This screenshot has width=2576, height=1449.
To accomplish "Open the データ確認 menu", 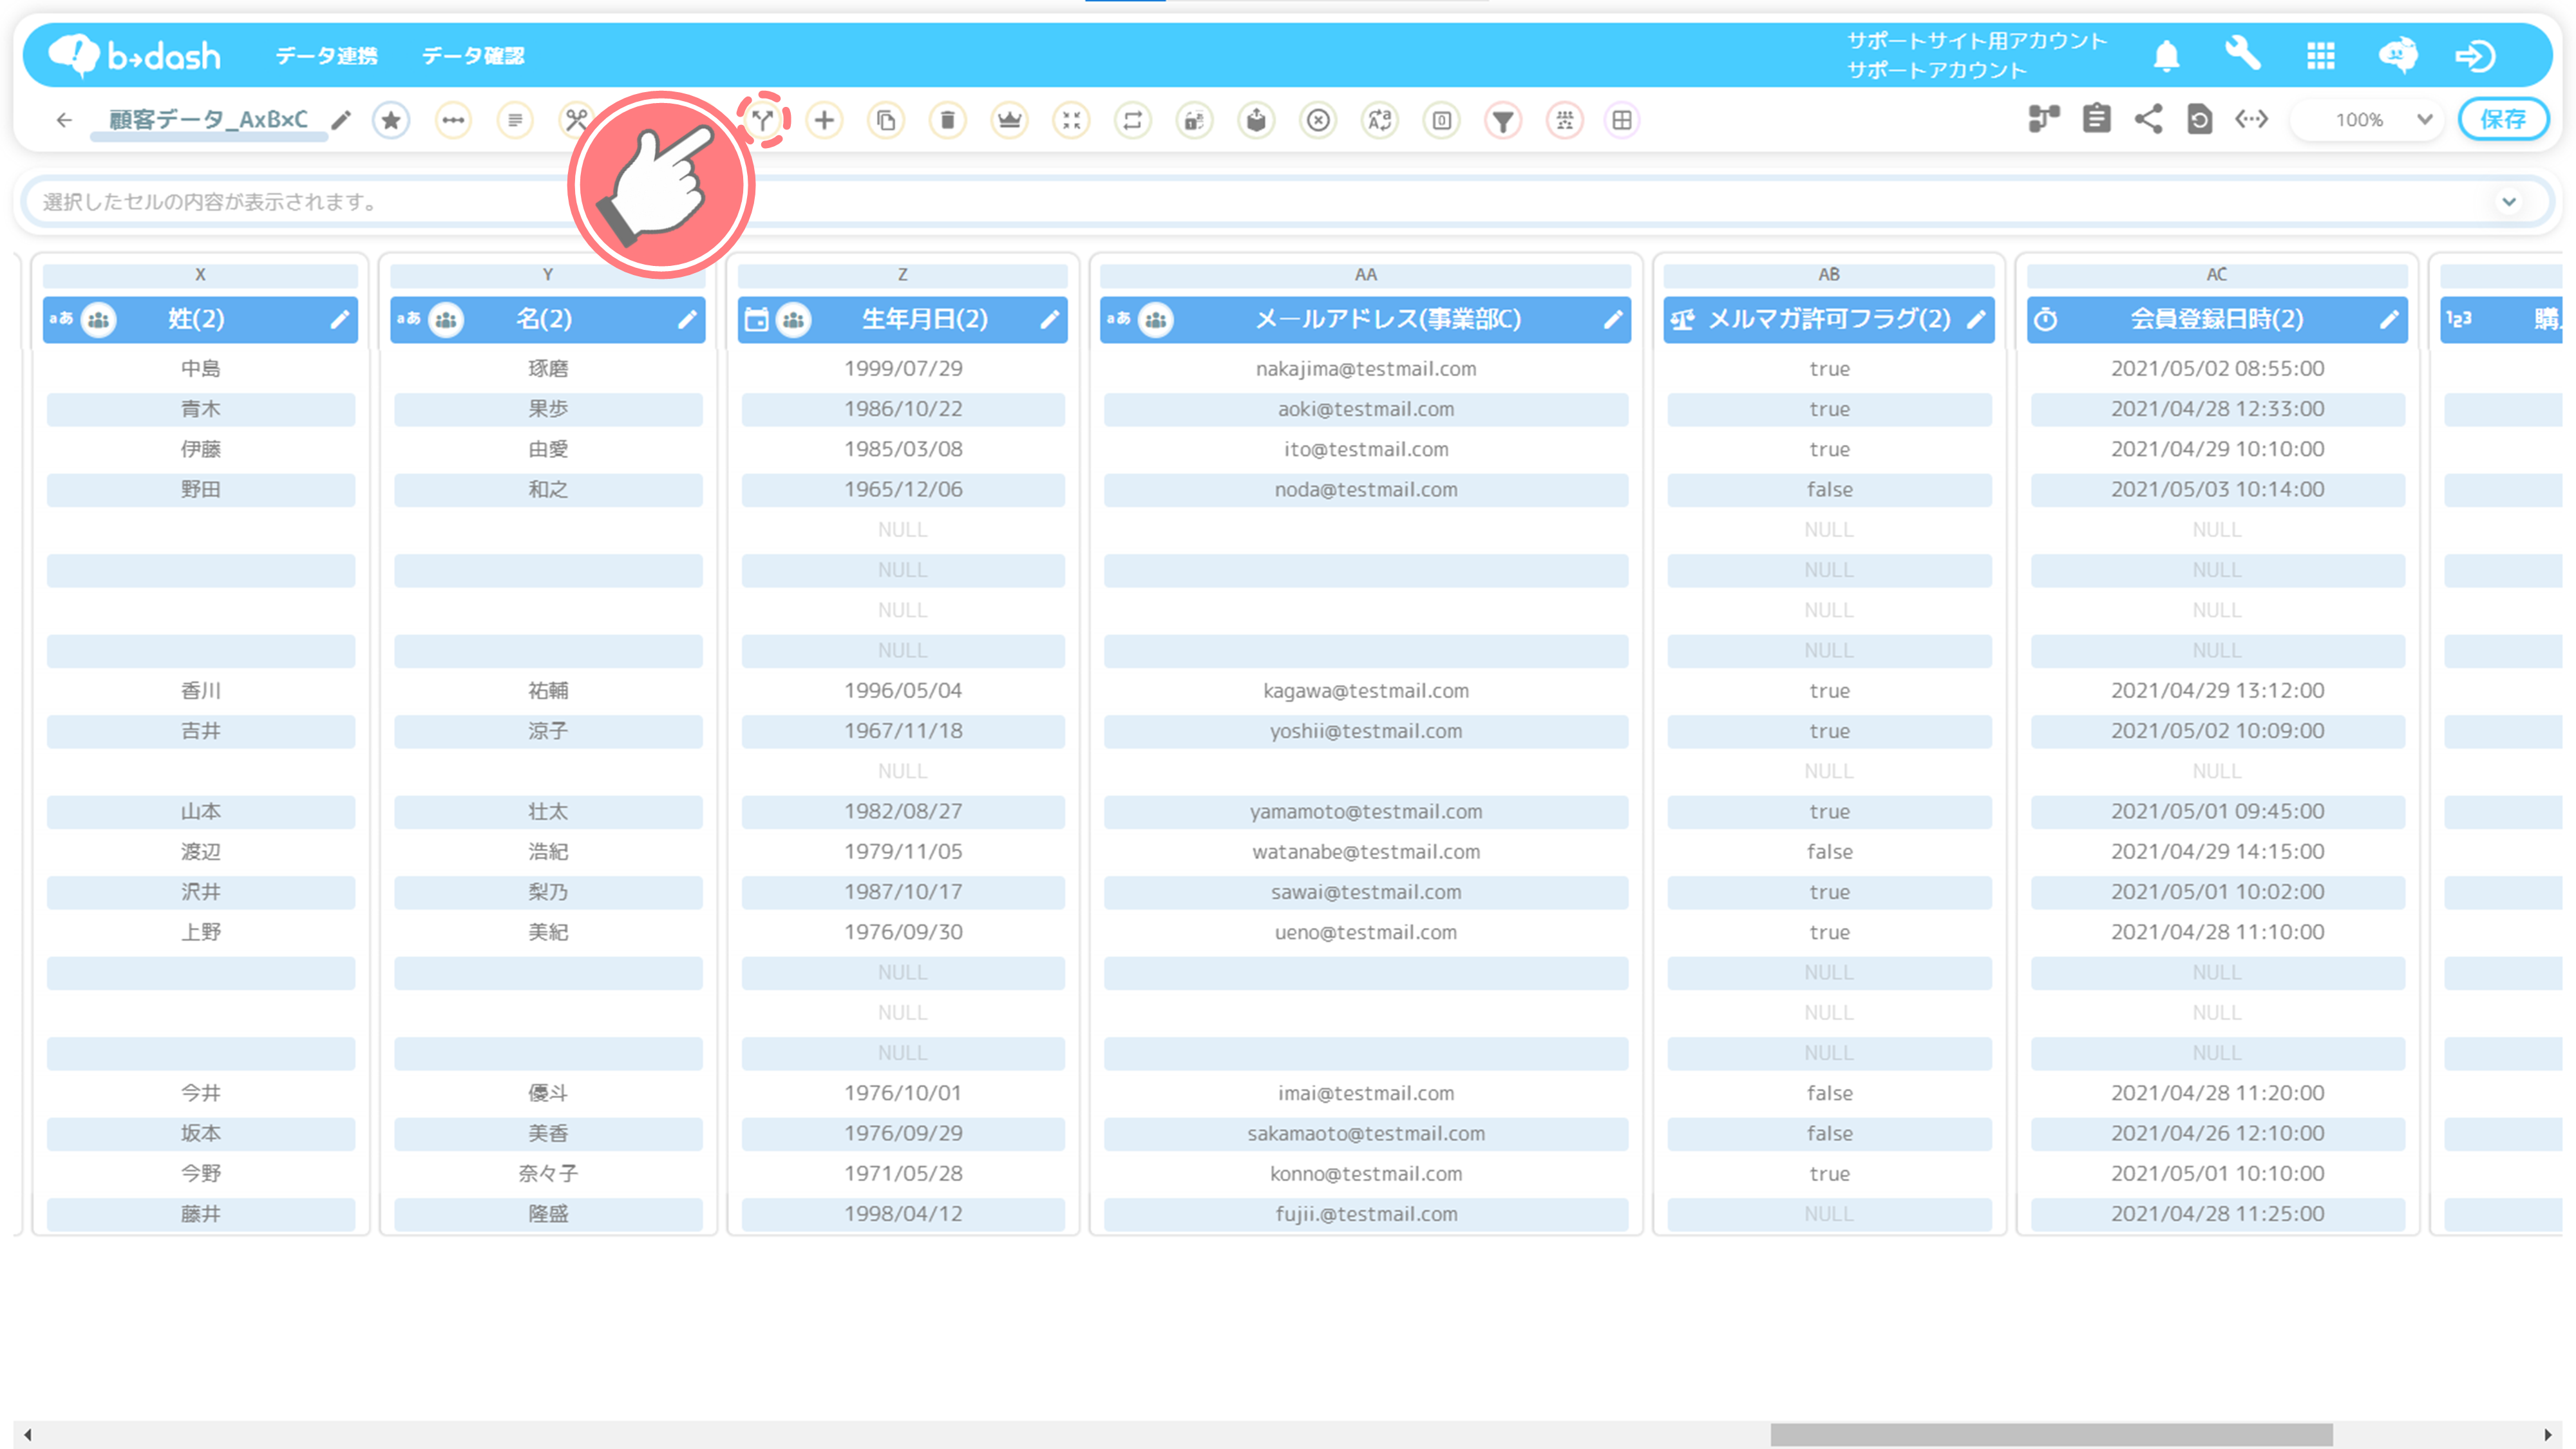I will (473, 56).
